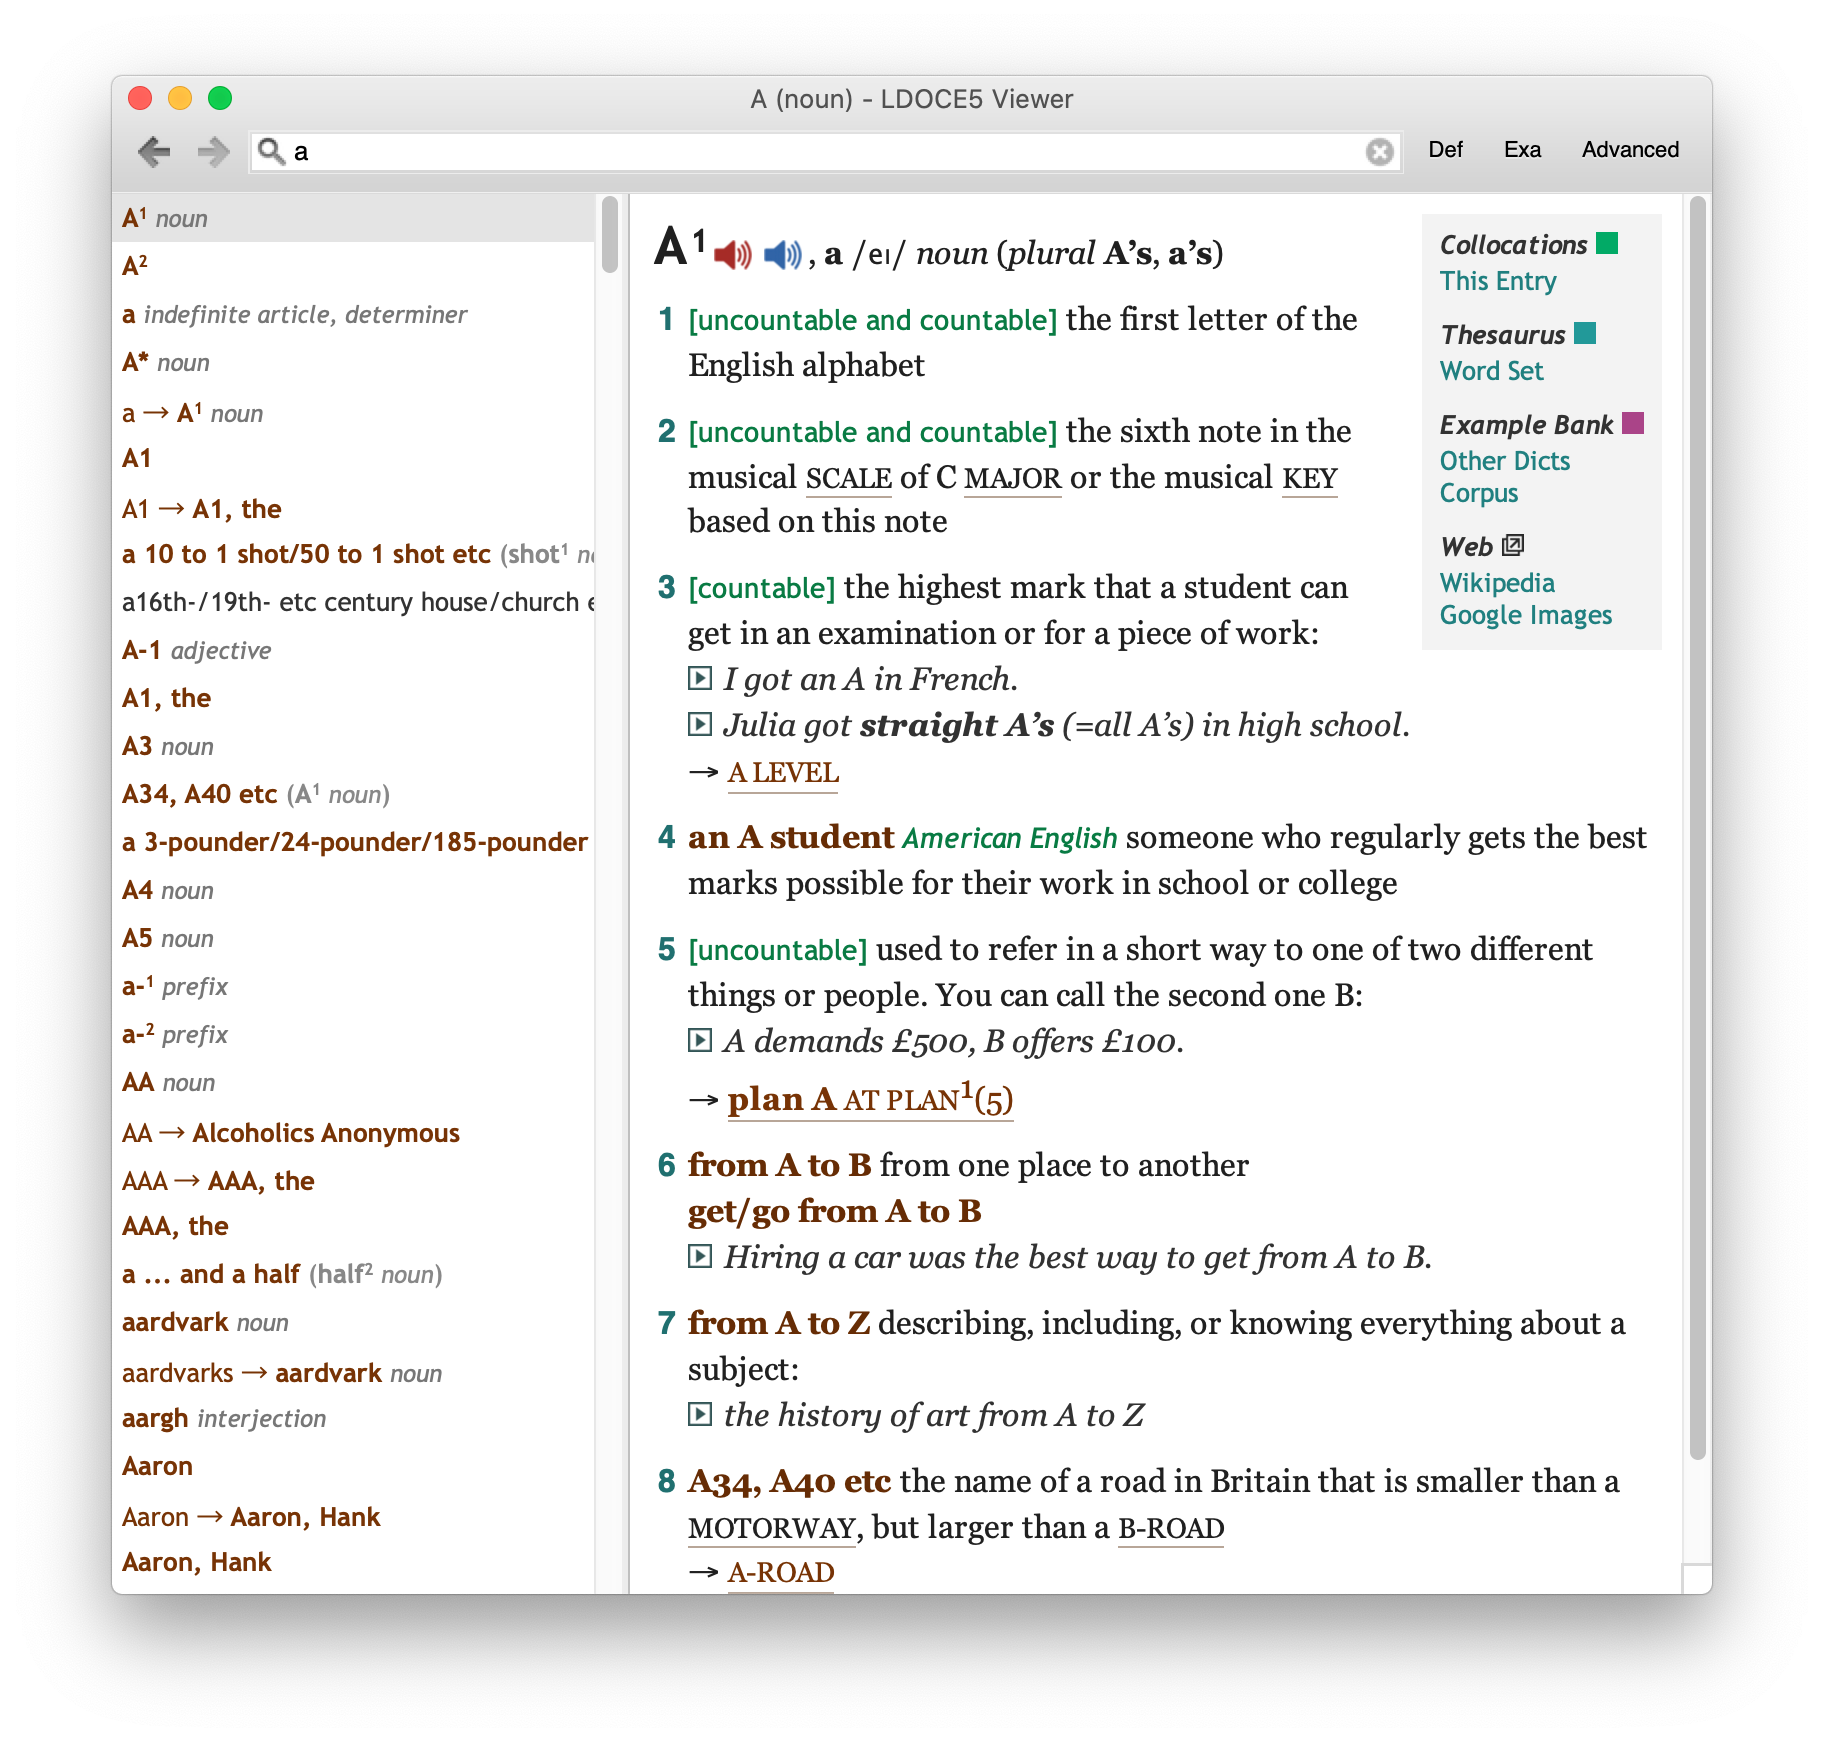The width and height of the screenshot is (1824, 1742).
Task: Click the teal Thesaurus square
Action: [x=1585, y=333]
